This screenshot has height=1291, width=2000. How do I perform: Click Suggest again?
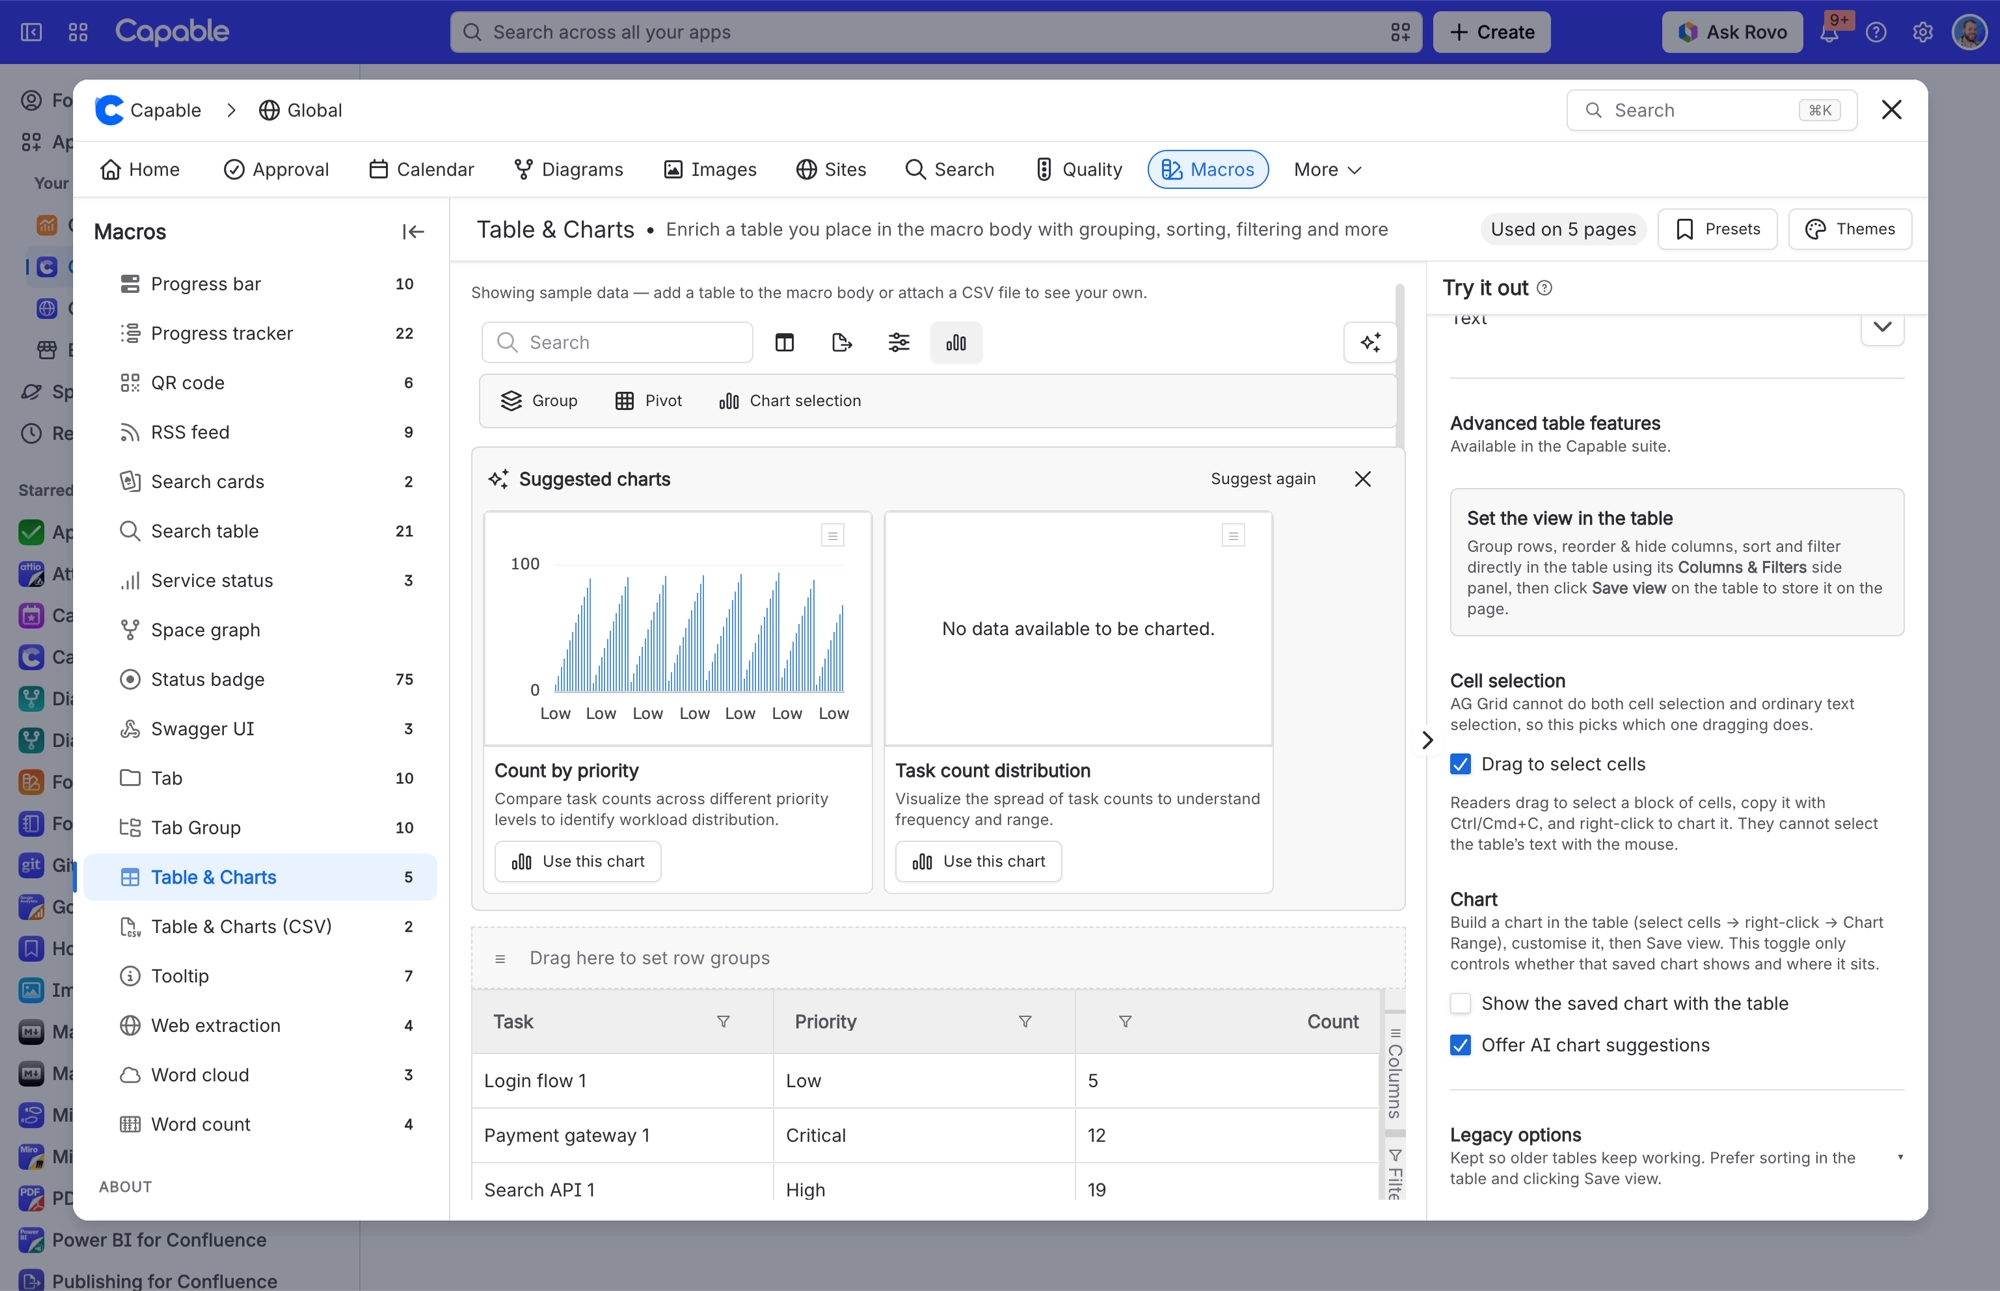click(x=1263, y=479)
